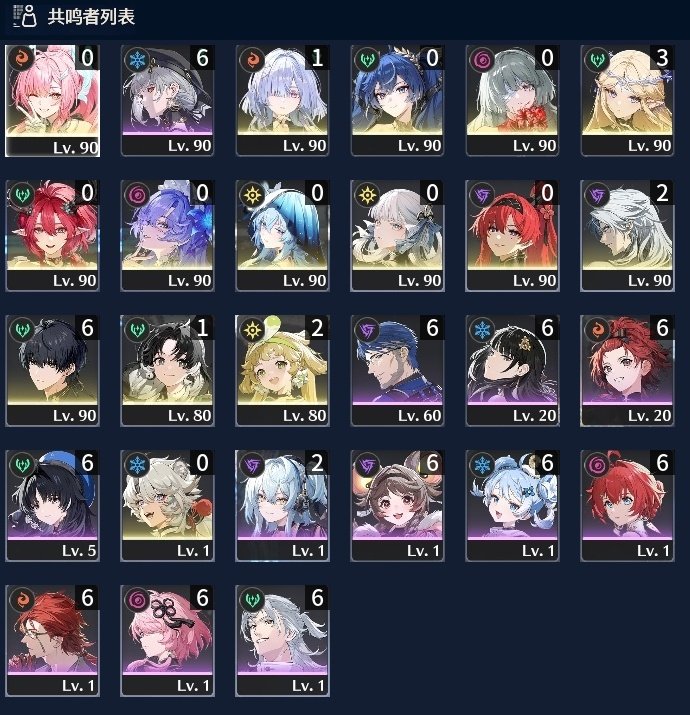690x715 pixels.
Task: Select the Lv. 80 black-haired resonator with chain 1
Action: pos(167,370)
